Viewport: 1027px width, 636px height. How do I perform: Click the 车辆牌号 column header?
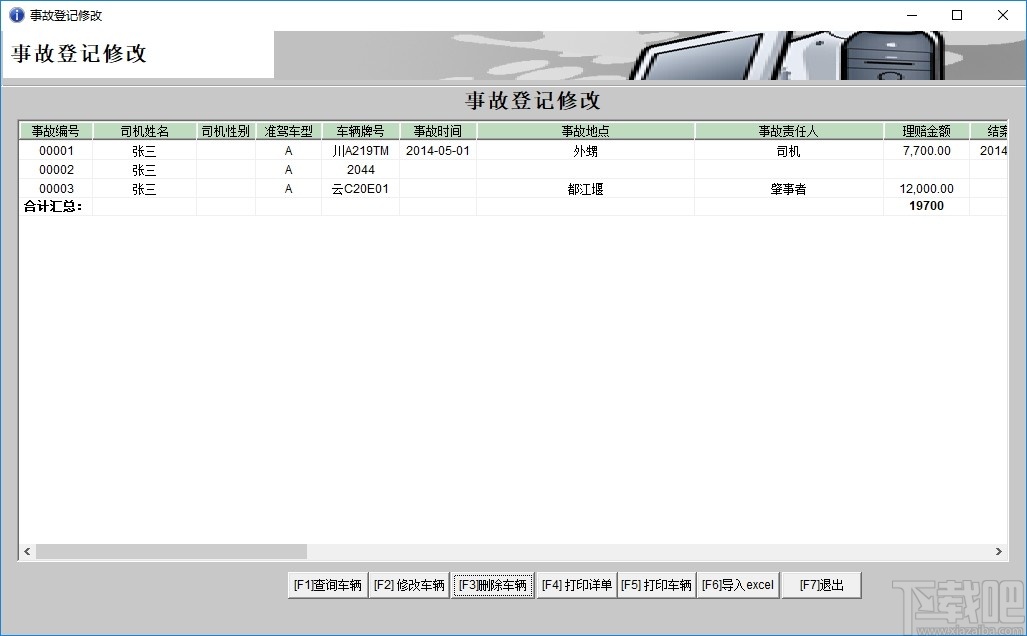click(x=360, y=130)
